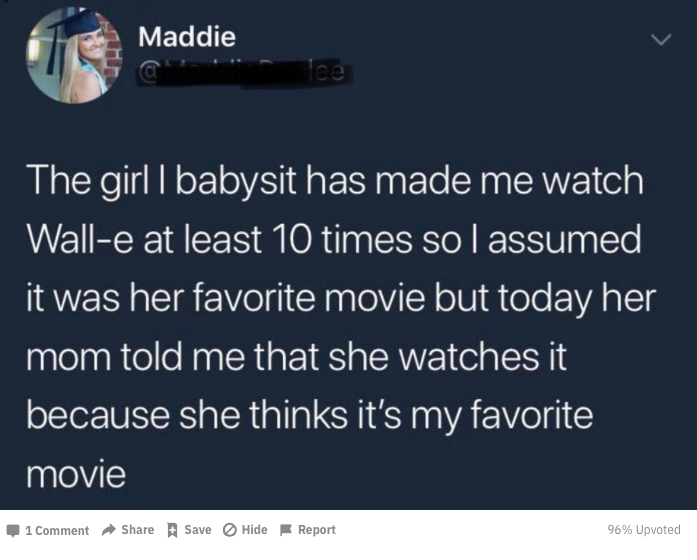
Task: Save the post using Save label
Action: pos(198,530)
